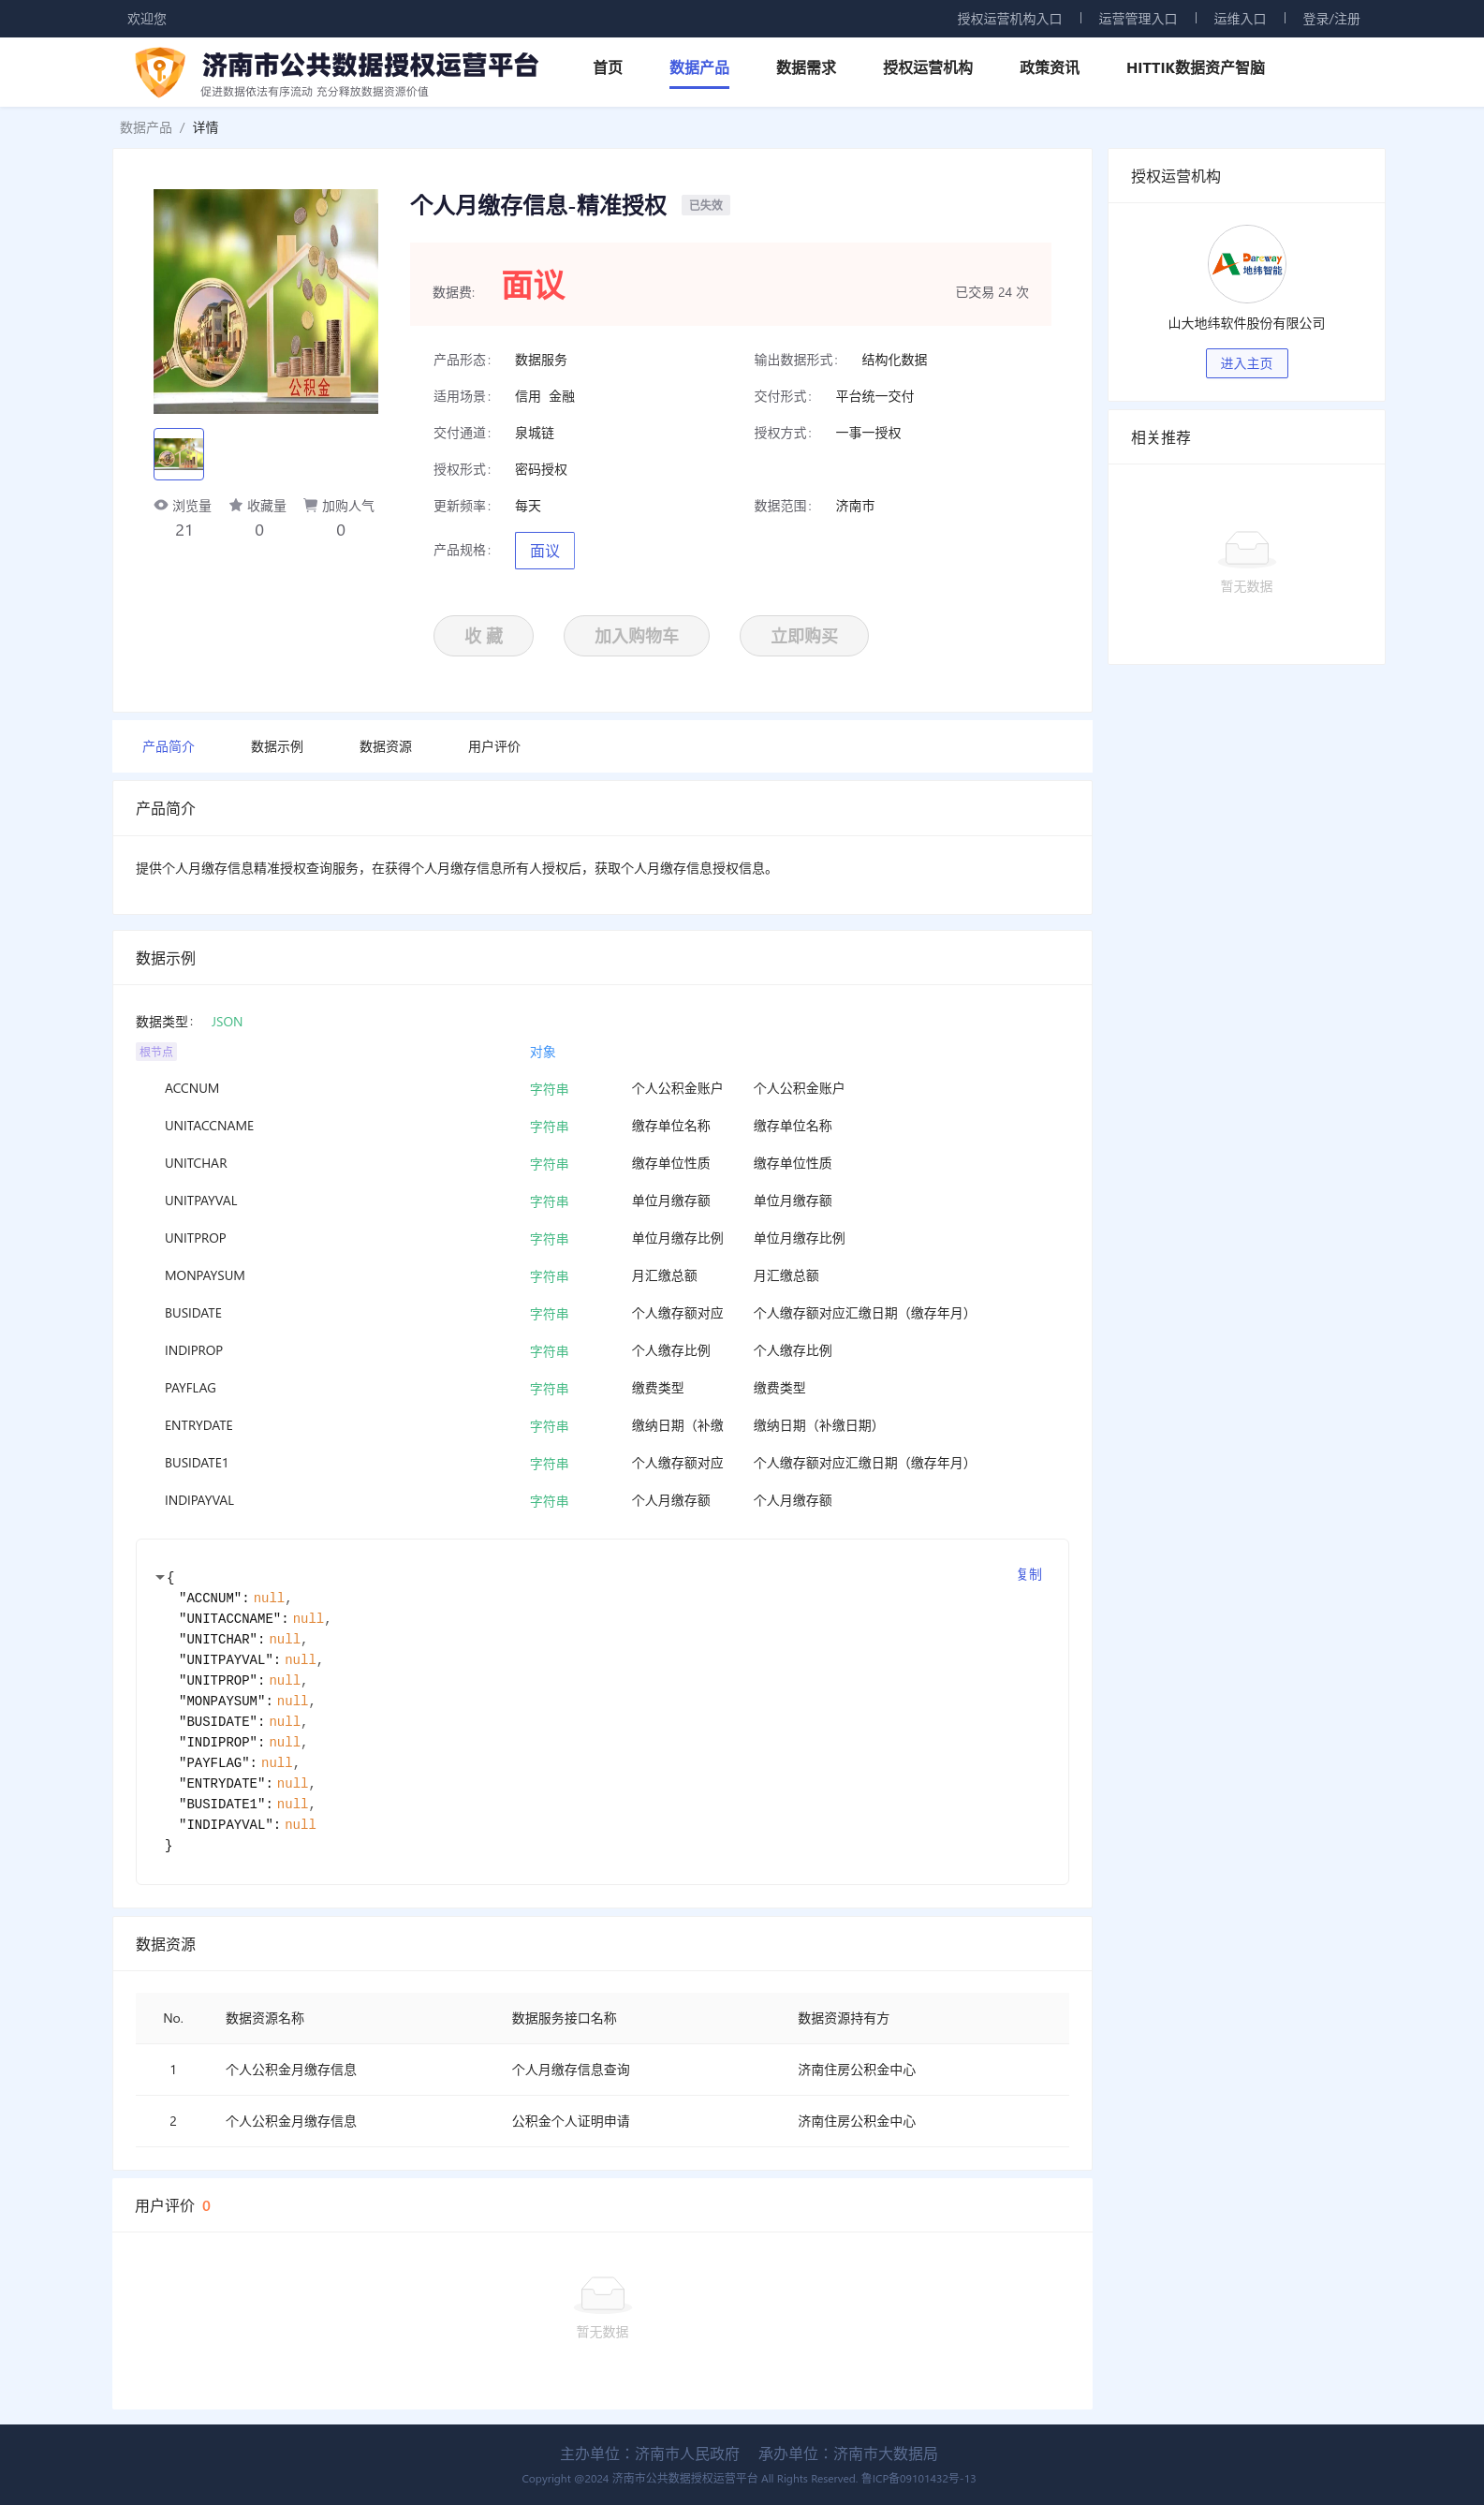Click the 数据服务接口名称 column header
This screenshot has height=2505, width=1484.
(x=563, y=2018)
